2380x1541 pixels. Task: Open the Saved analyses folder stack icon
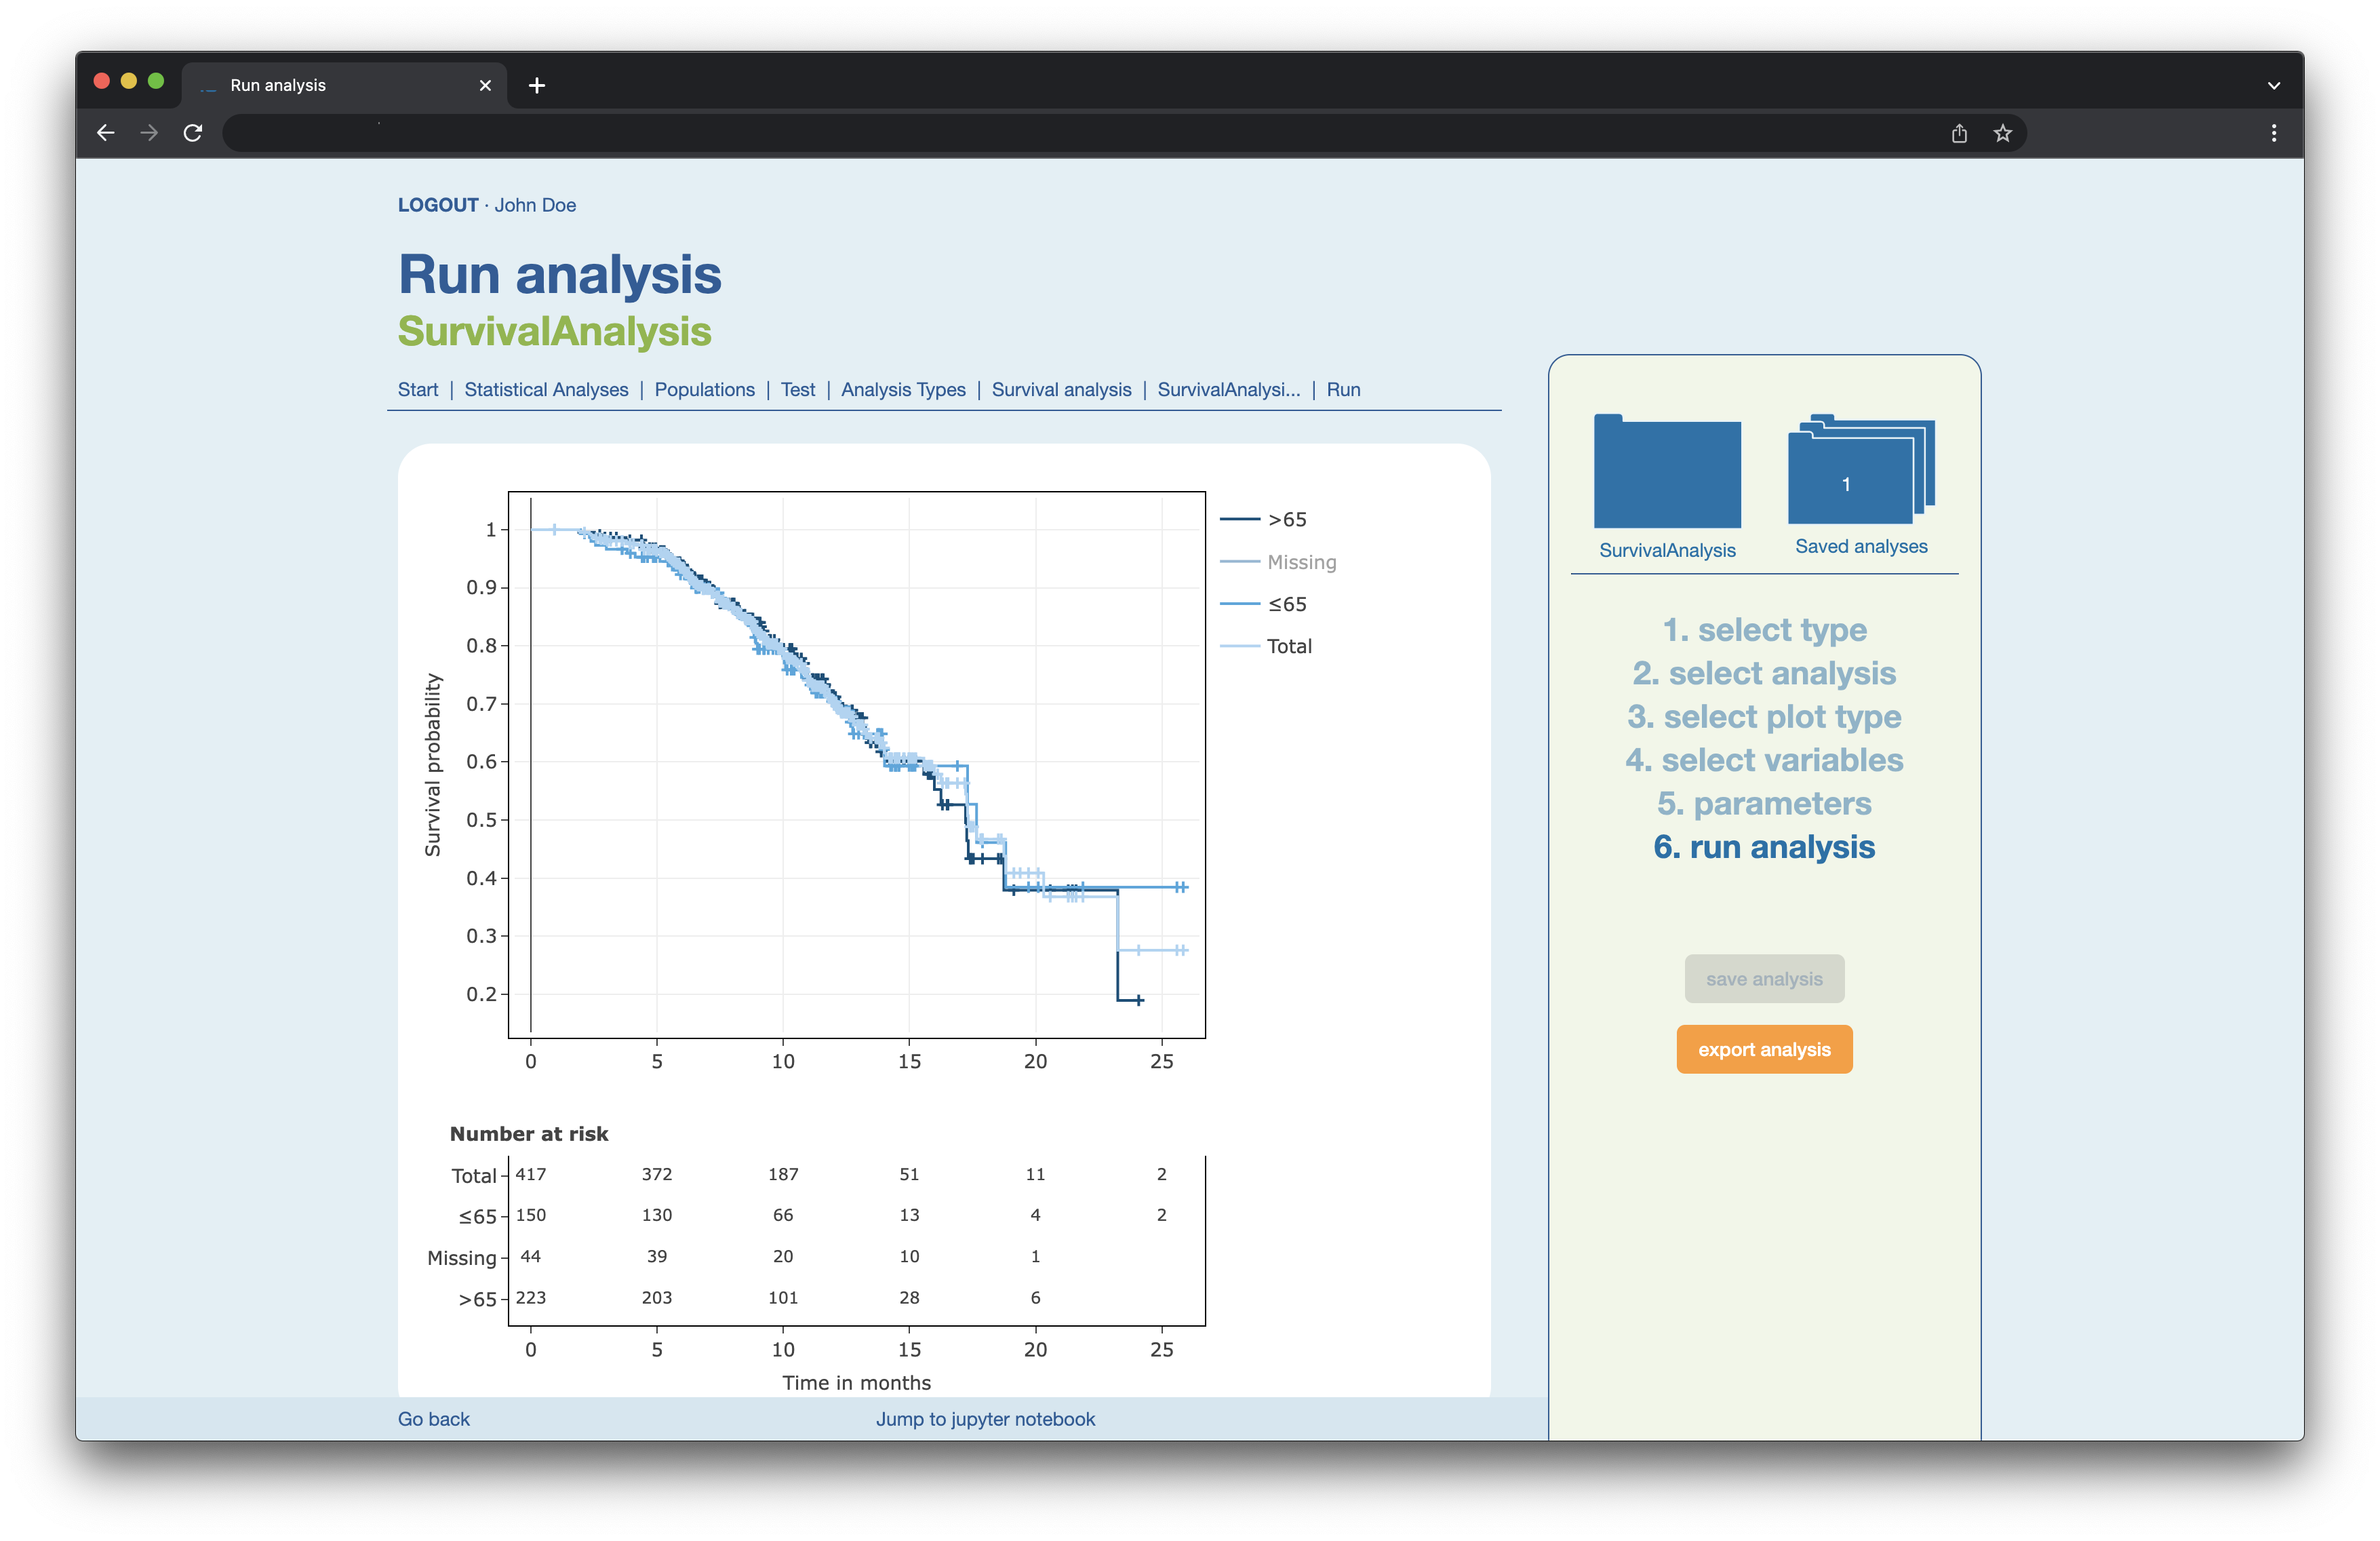click(x=1861, y=469)
